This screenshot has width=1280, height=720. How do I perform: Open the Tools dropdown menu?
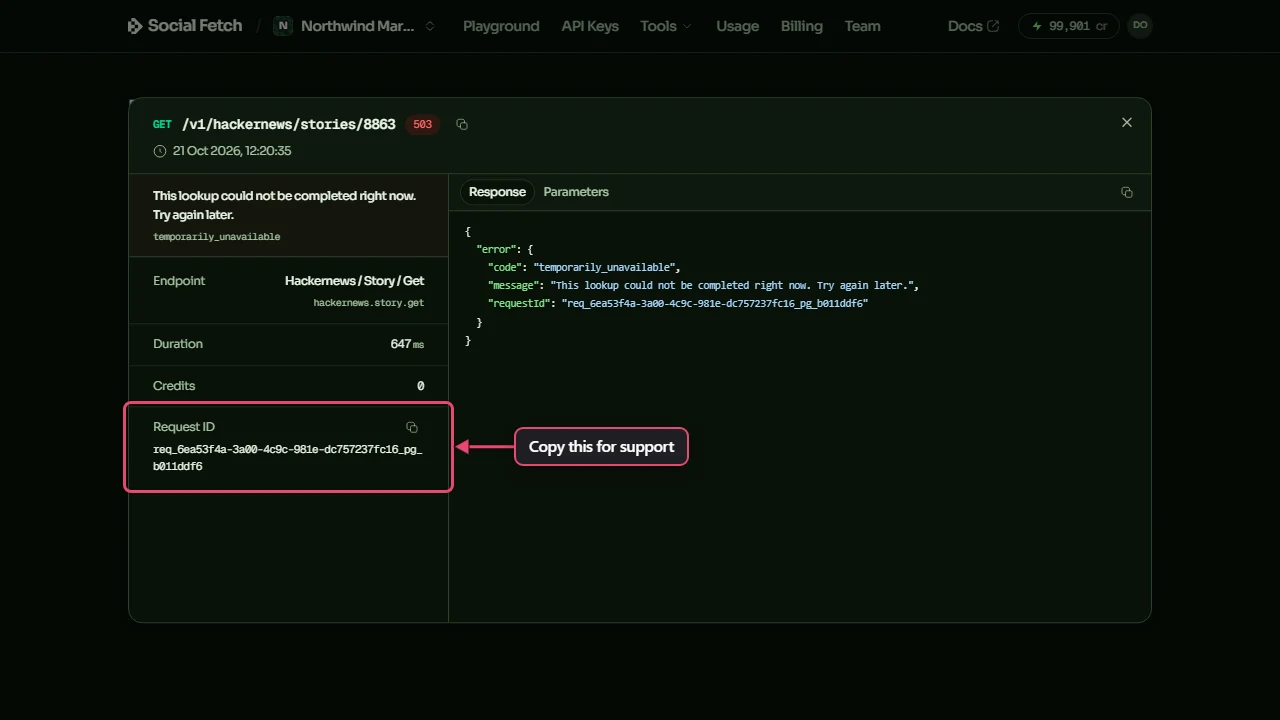(666, 26)
